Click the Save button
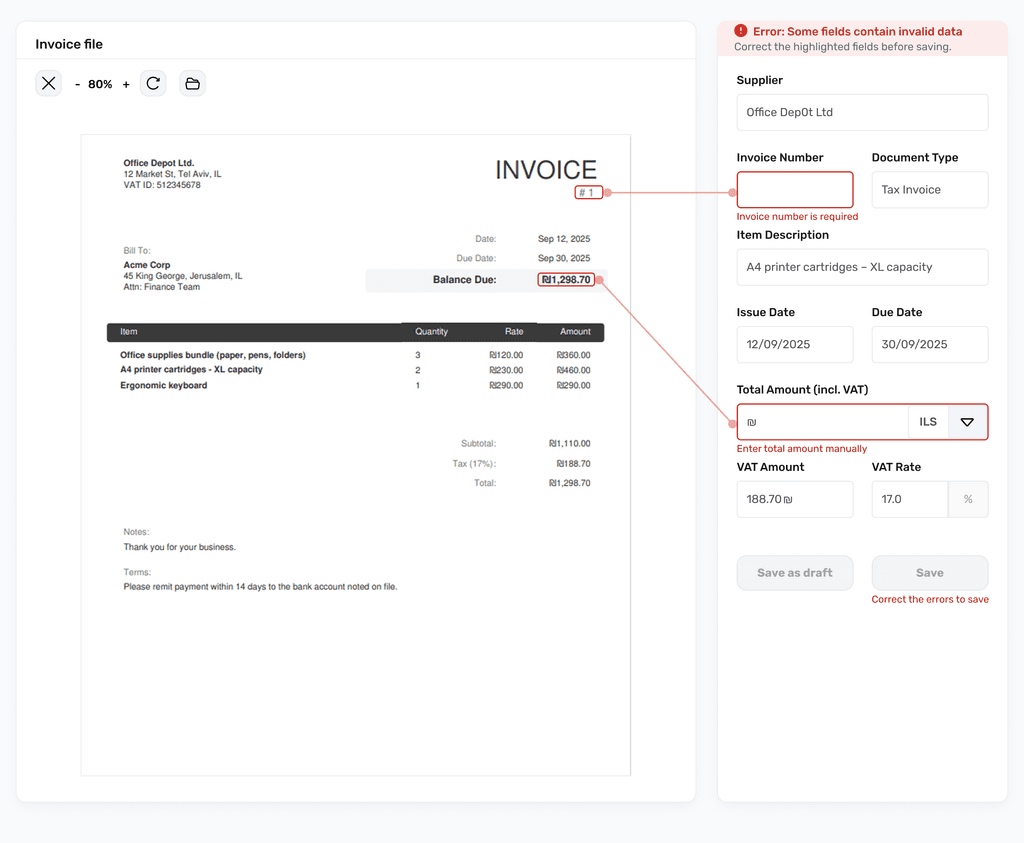The height and width of the screenshot is (843, 1024). click(929, 572)
